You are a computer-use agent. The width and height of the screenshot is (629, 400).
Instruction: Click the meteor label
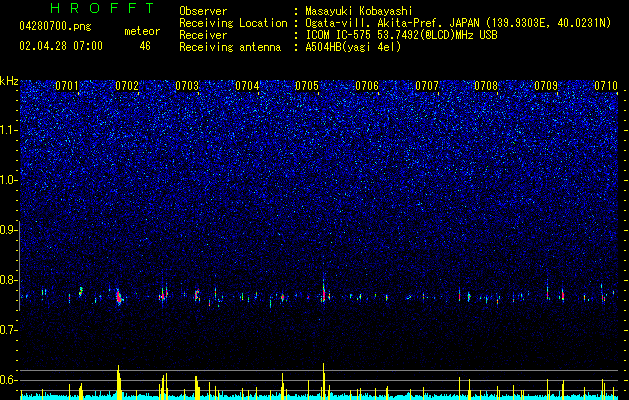click(142, 31)
